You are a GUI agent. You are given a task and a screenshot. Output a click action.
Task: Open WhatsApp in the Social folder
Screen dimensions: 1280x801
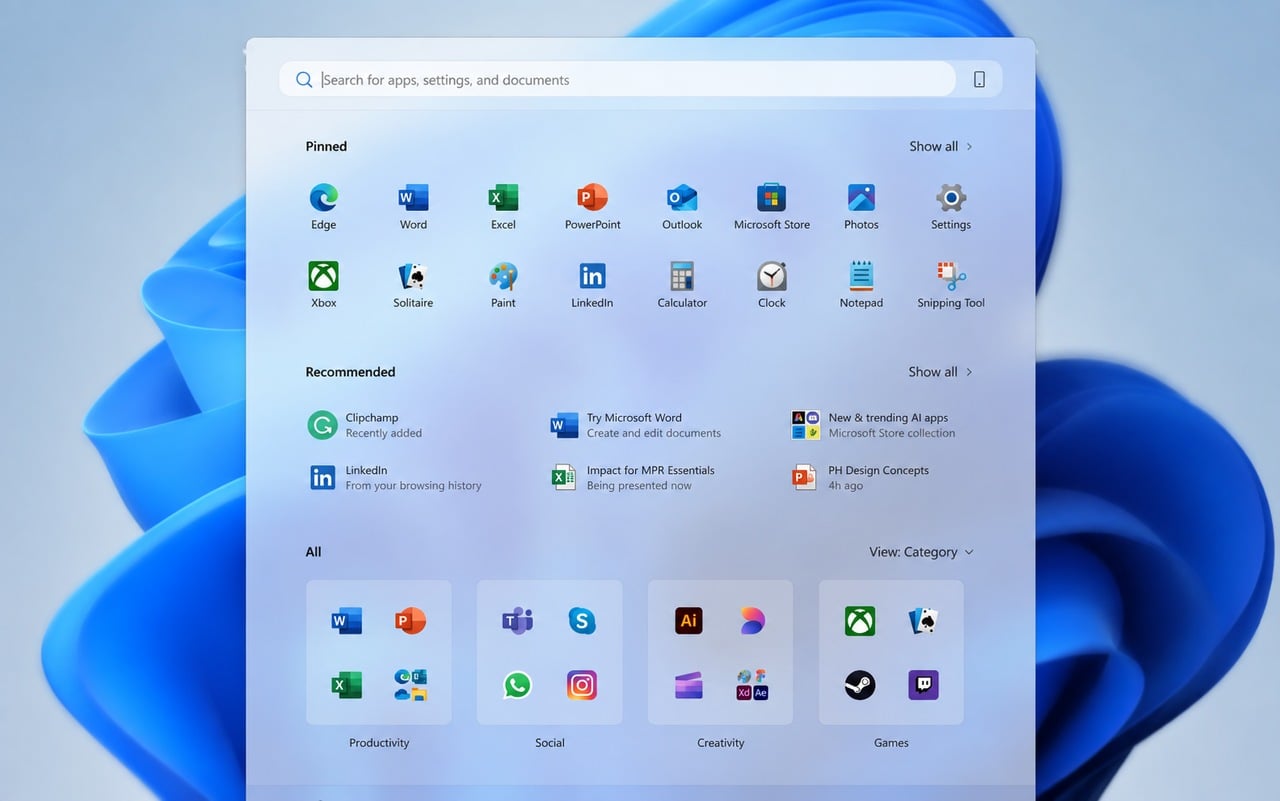tap(517, 685)
